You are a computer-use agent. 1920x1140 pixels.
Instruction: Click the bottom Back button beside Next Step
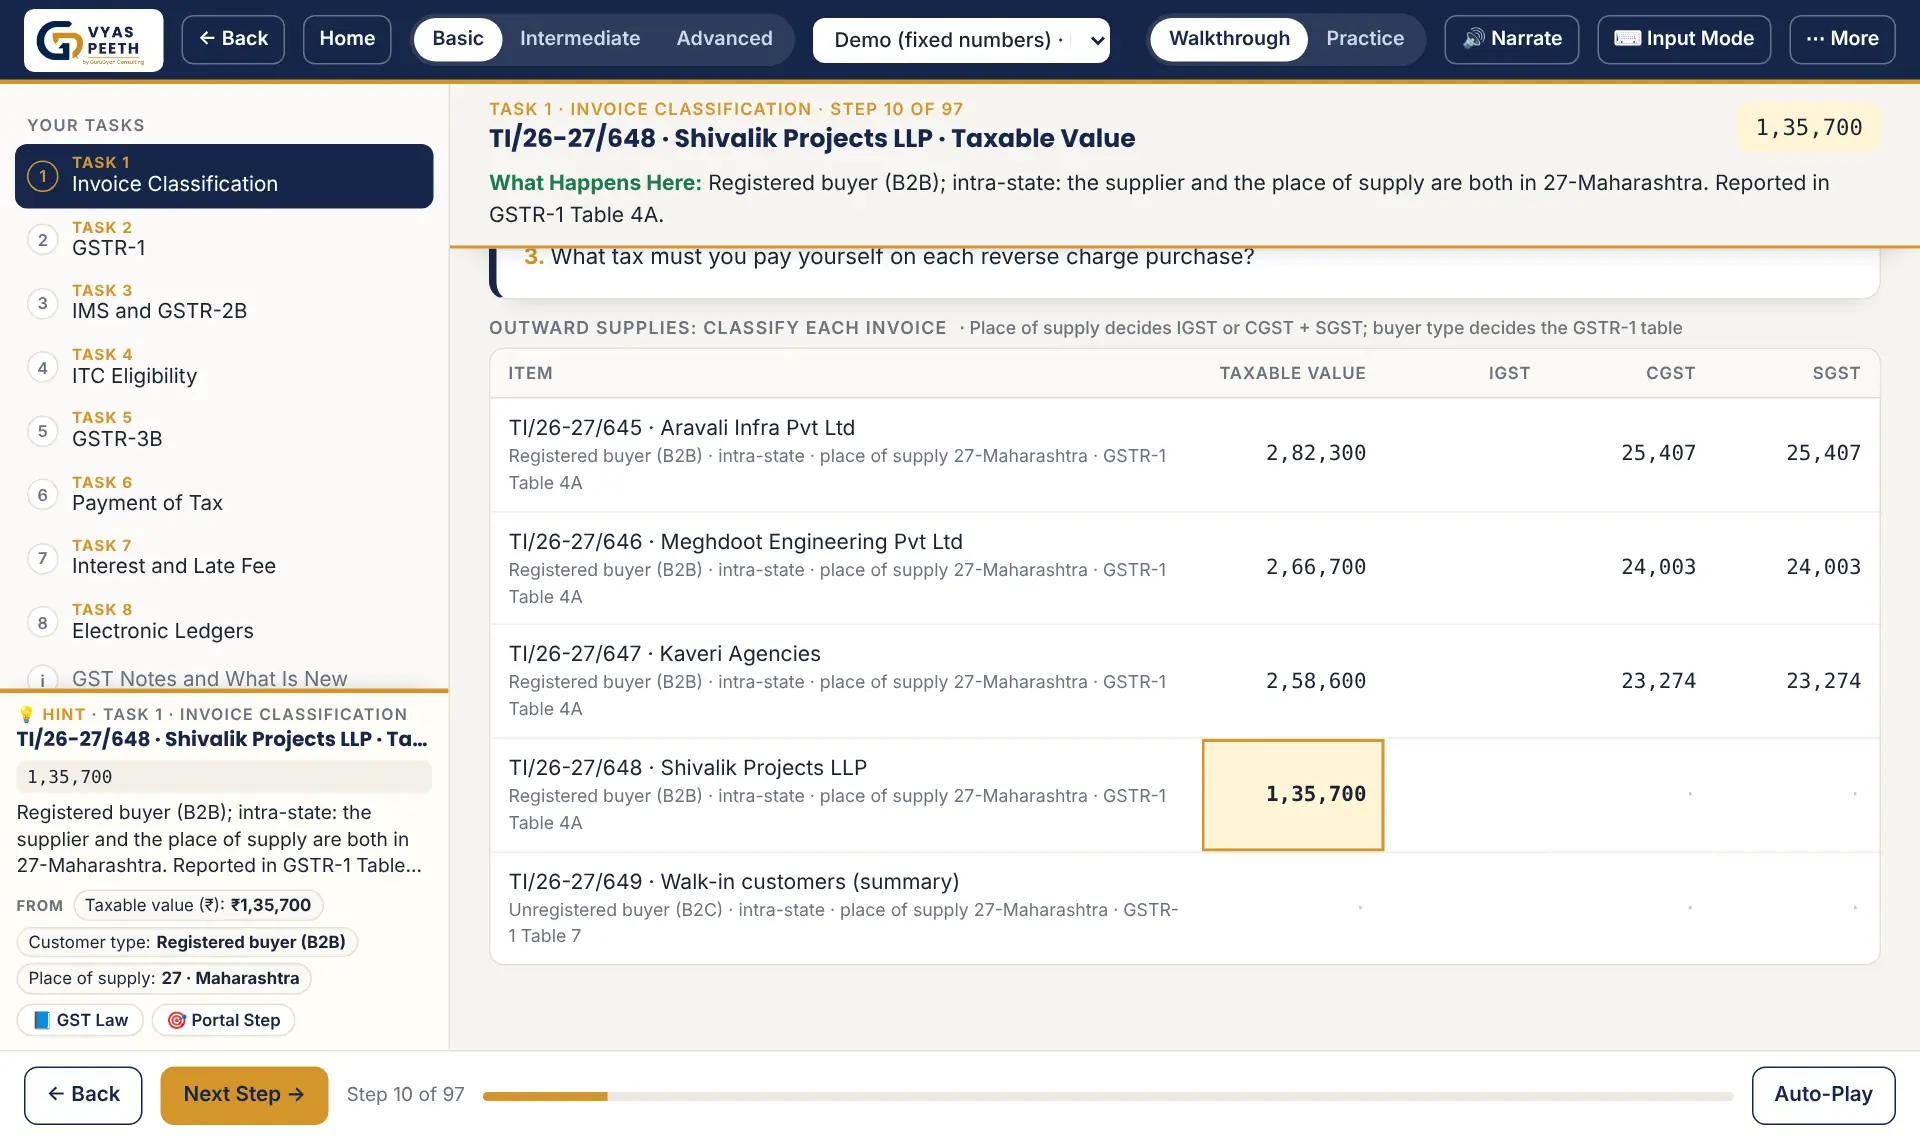83,1095
